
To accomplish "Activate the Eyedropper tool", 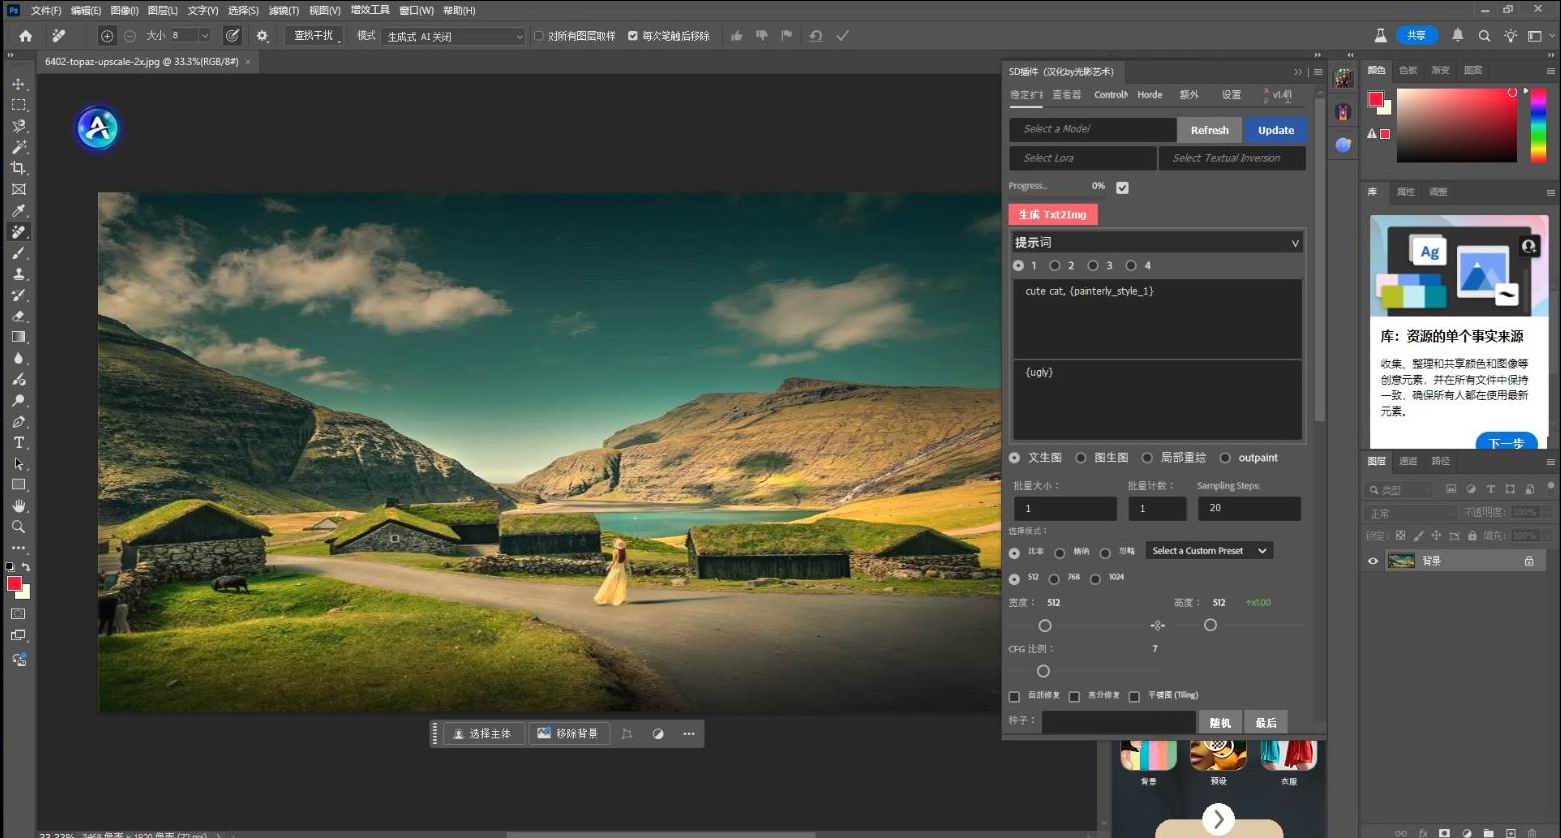I will 18,210.
